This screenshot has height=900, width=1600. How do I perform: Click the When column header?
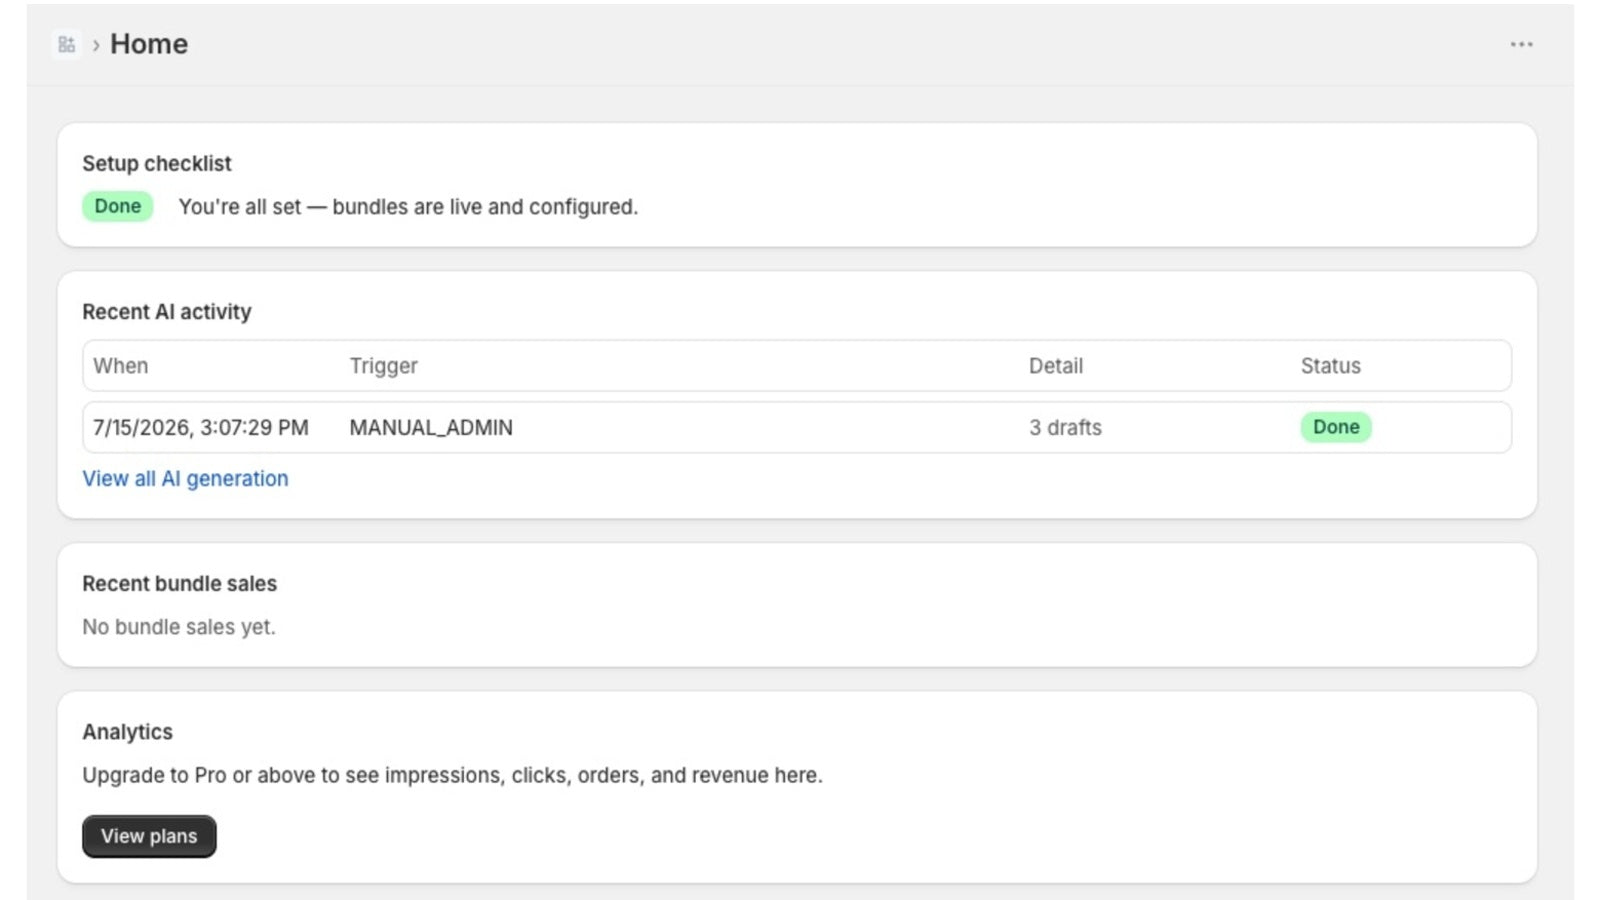[121, 366]
